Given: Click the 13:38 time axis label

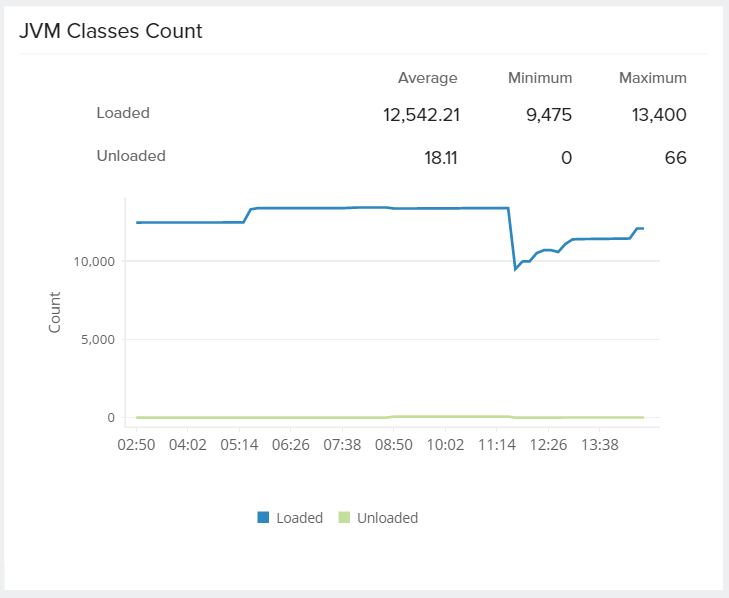Looking at the screenshot, I should [x=600, y=443].
